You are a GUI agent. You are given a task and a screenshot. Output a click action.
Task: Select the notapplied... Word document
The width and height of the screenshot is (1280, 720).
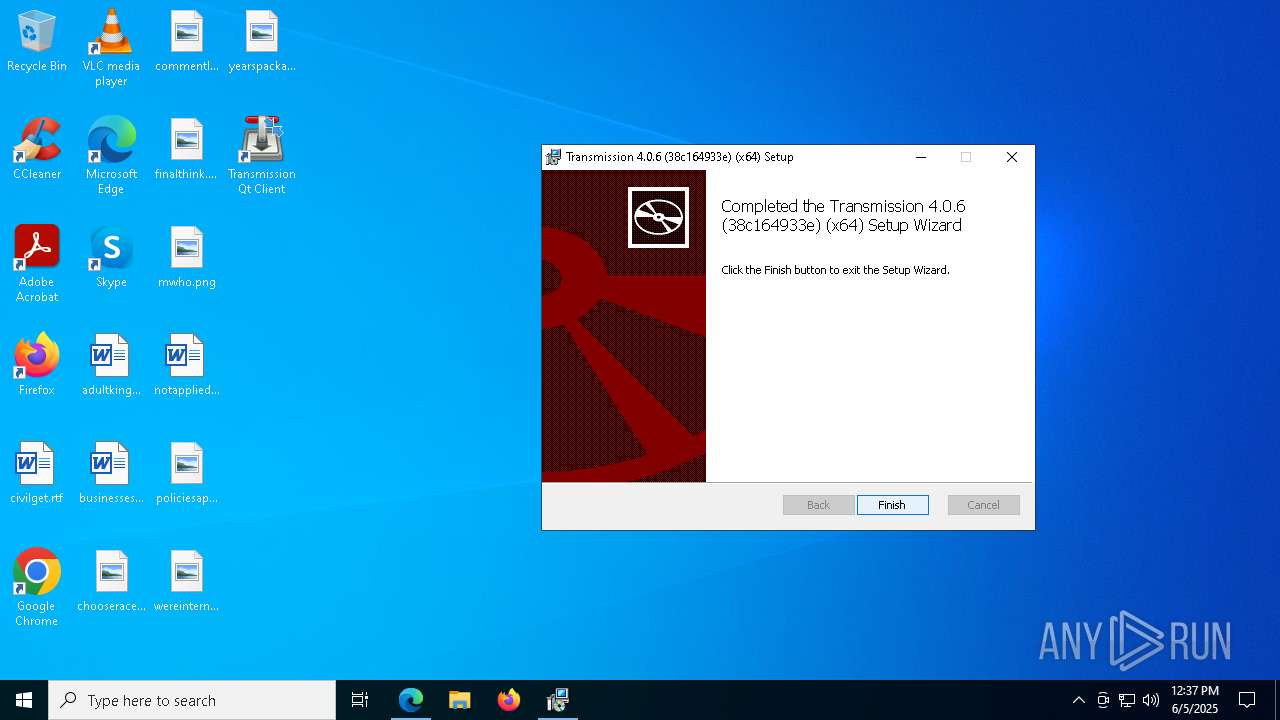(187, 366)
